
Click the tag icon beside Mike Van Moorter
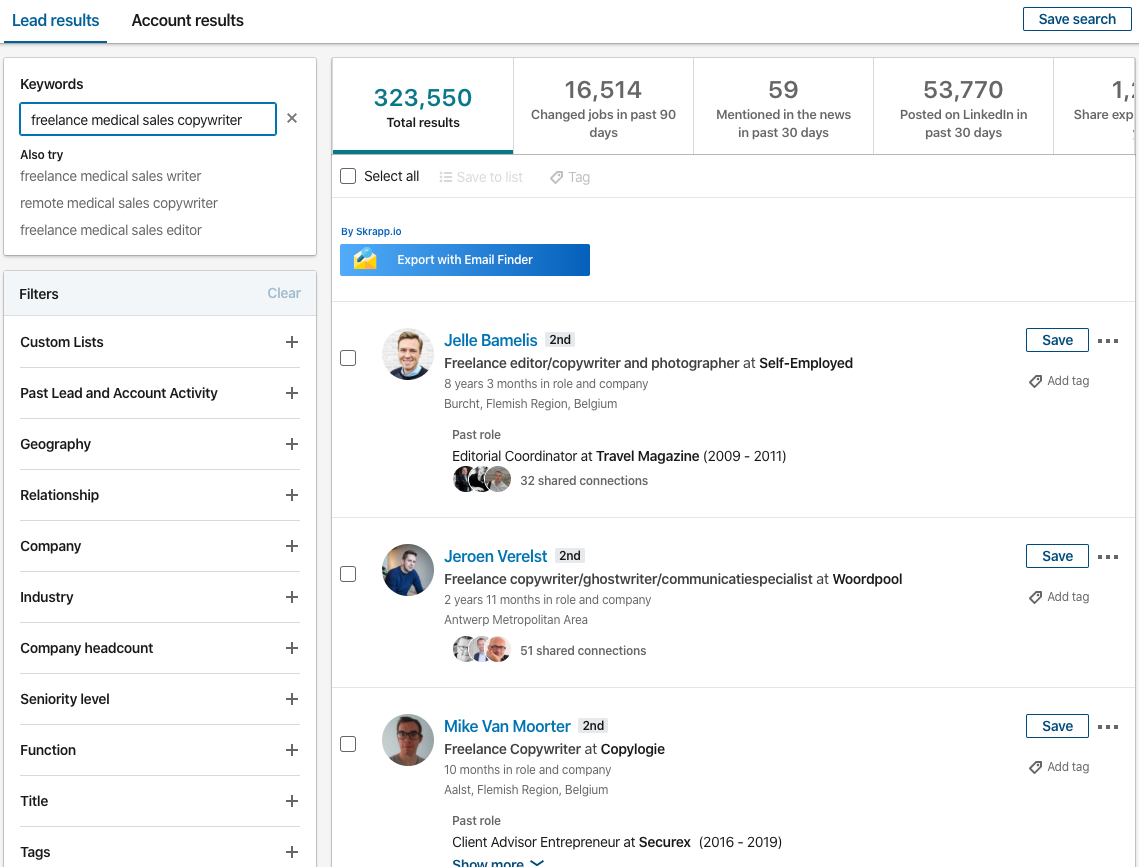tap(1035, 767)
